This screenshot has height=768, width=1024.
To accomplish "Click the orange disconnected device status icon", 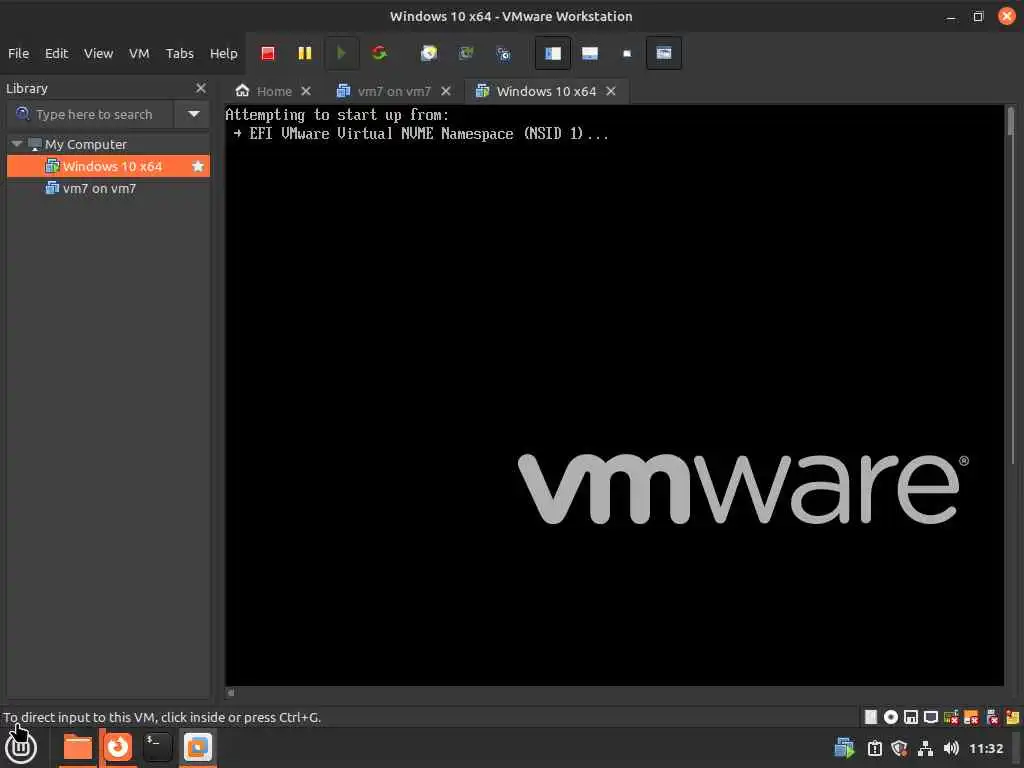I will tap(972, 717).
